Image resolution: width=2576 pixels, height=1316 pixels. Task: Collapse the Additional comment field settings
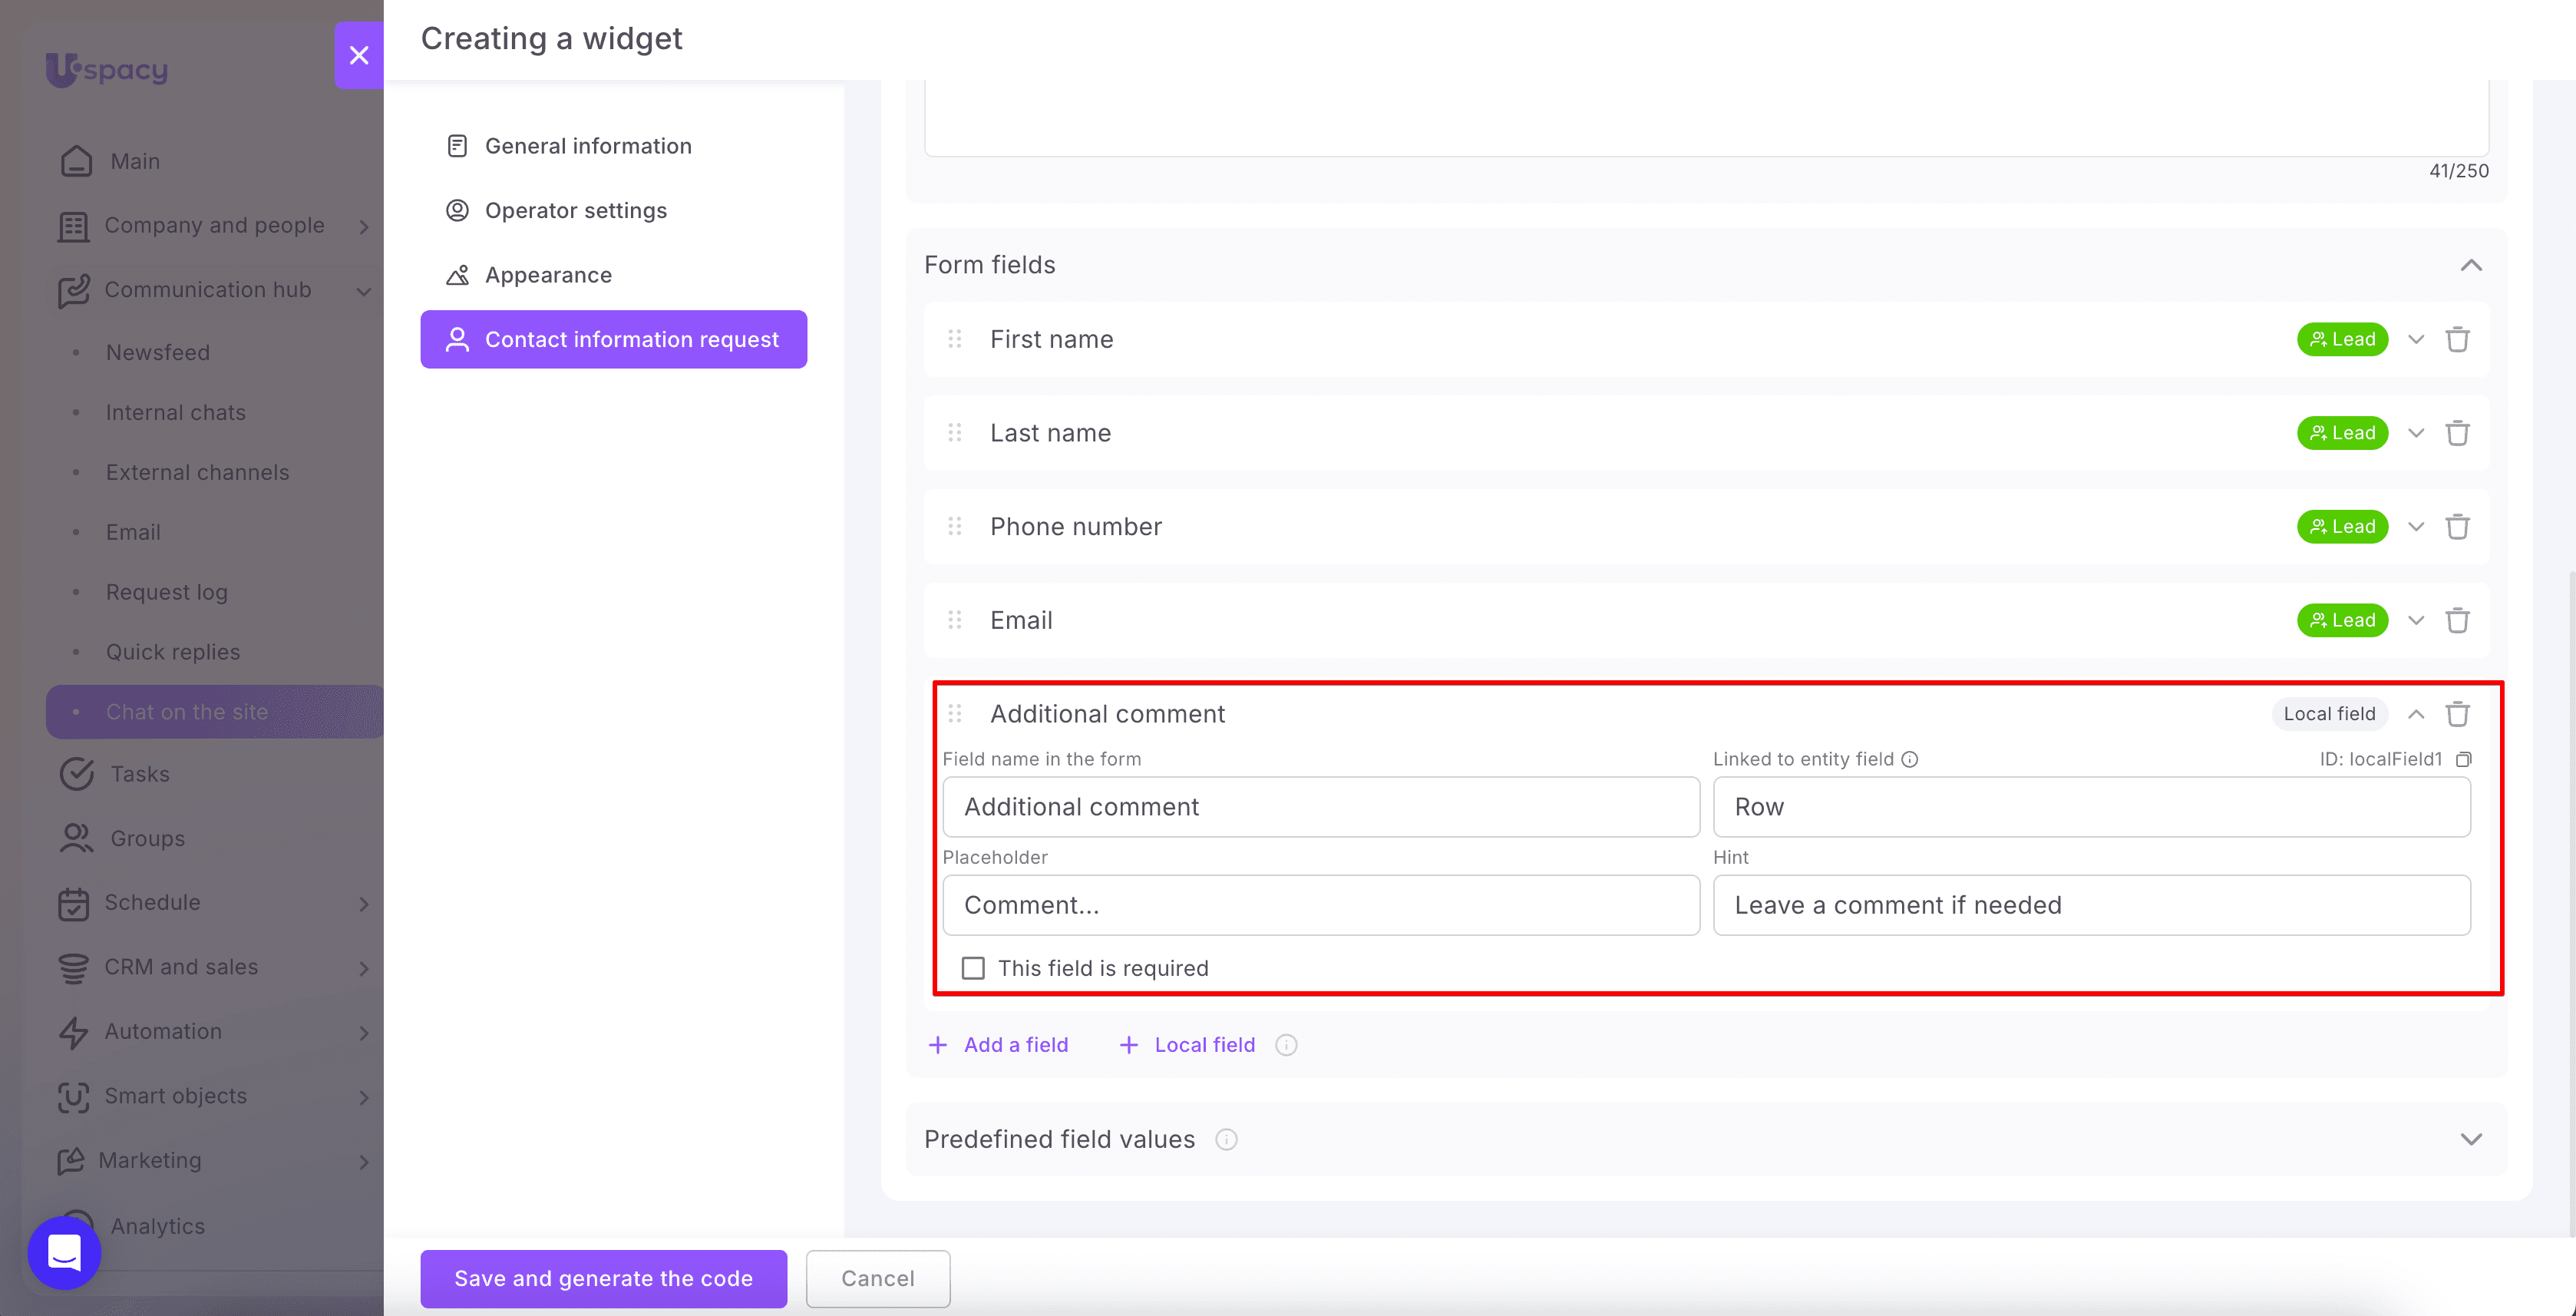coord(2416,714)
